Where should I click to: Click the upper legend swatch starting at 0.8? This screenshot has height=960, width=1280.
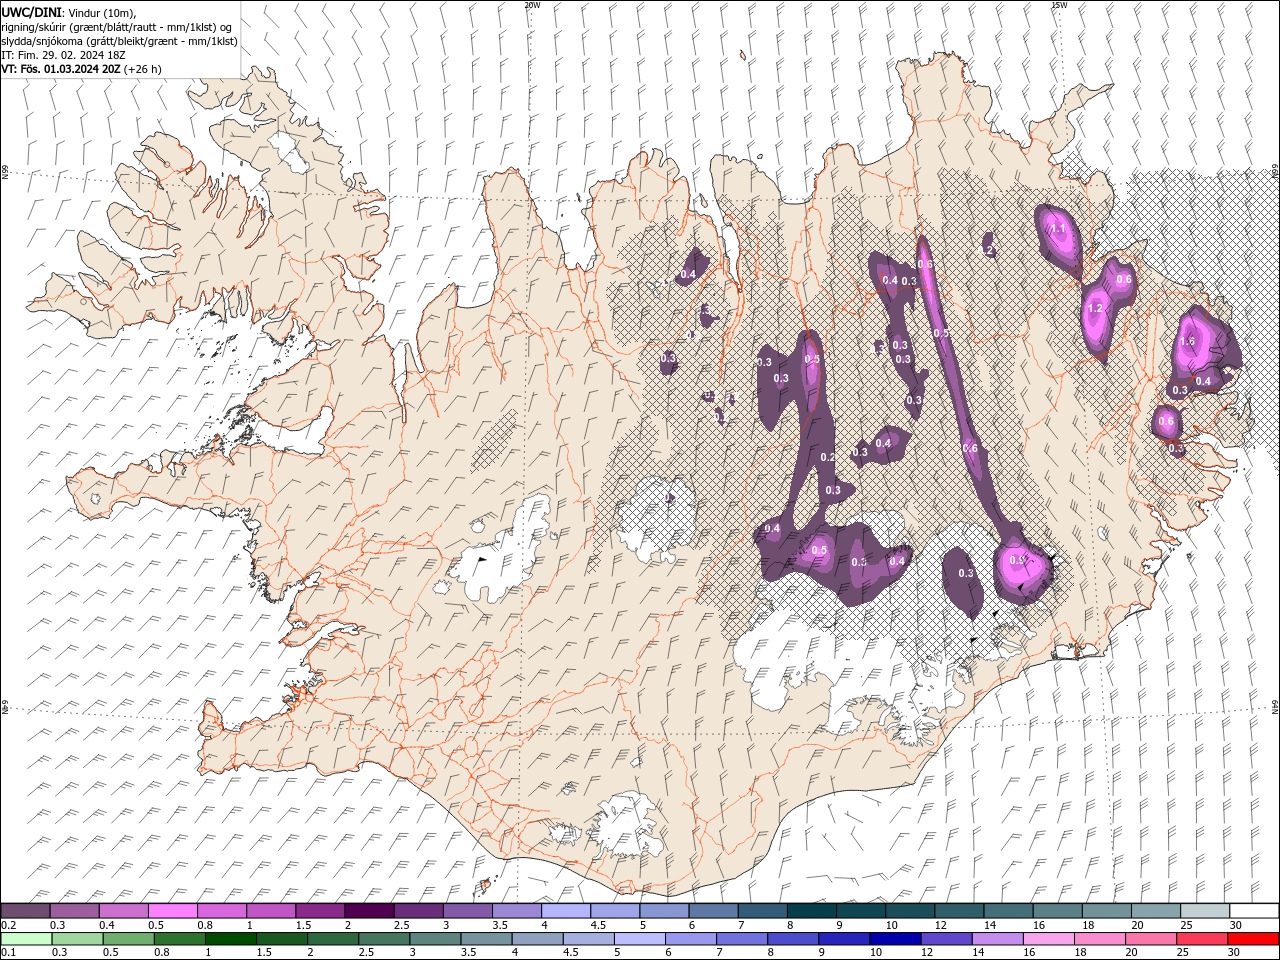pos(221,911)
